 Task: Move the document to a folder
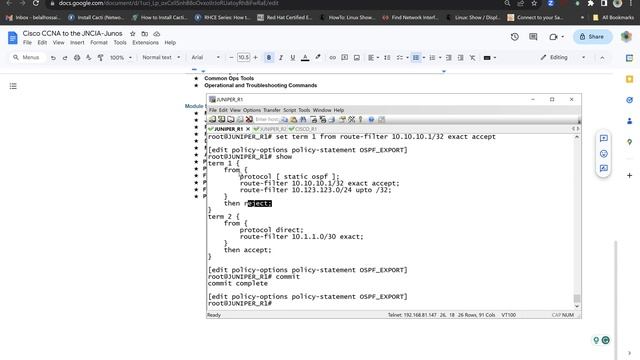pos(144,34)
